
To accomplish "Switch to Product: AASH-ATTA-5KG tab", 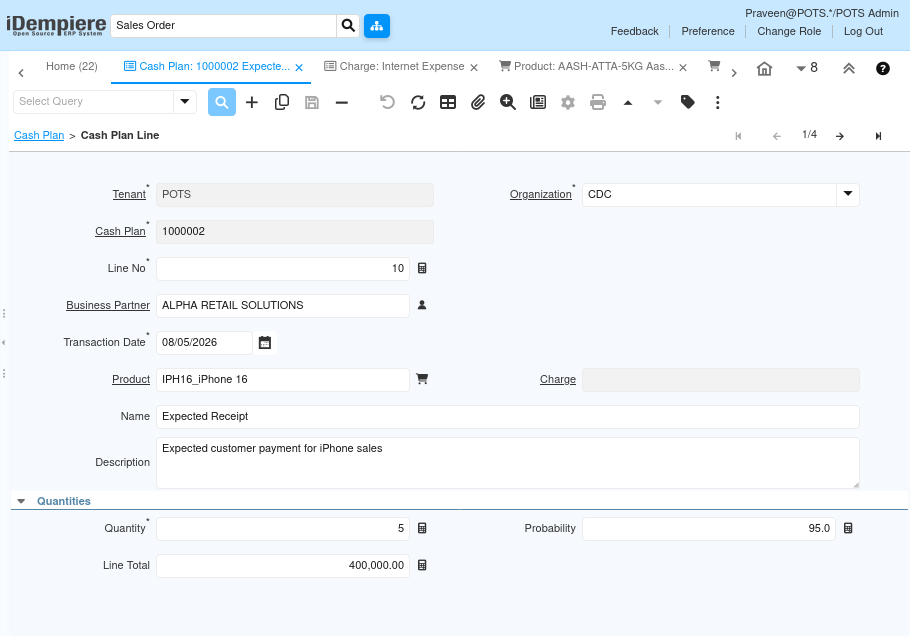I will [x=587, y=66].
